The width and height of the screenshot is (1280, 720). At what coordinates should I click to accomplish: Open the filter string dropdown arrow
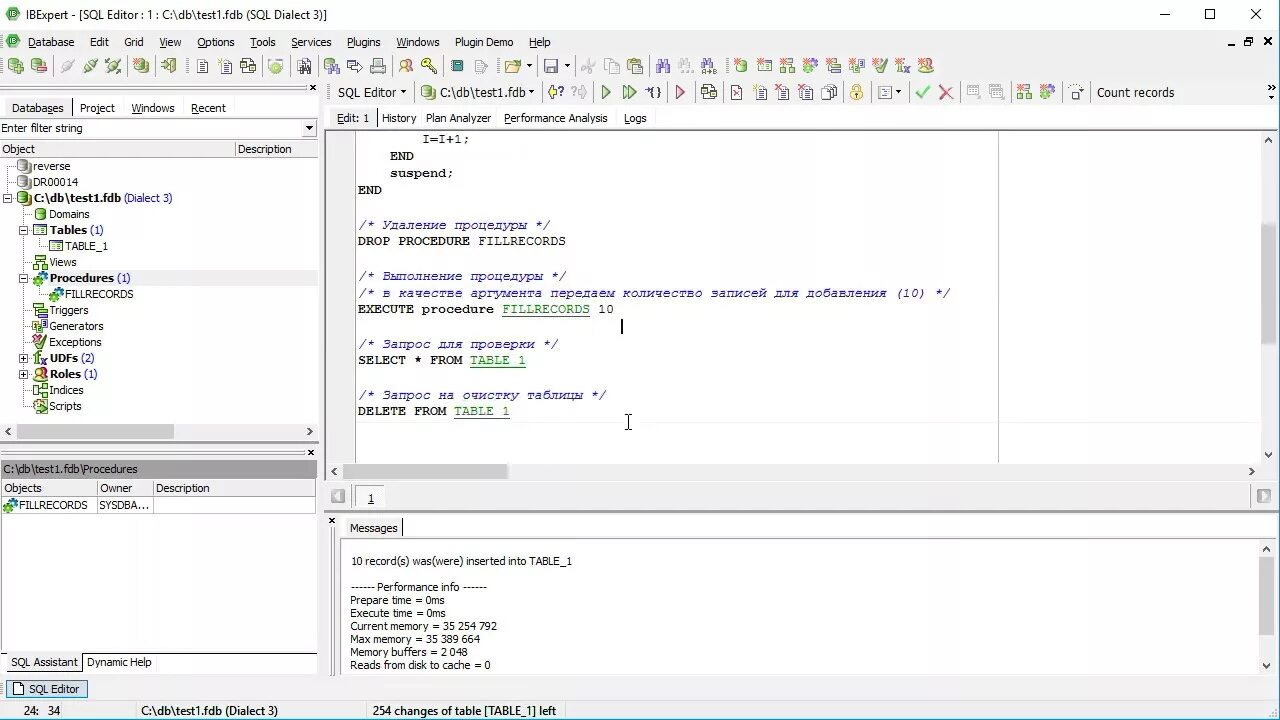click(309, 128)
